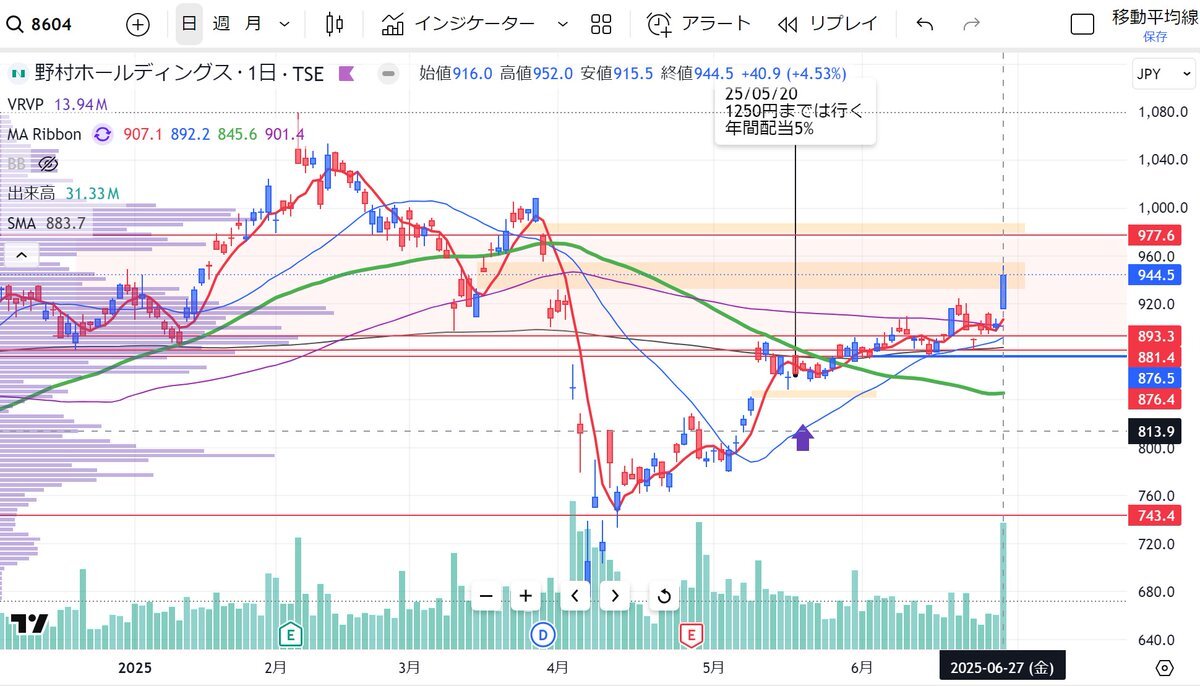The image size is (1200, 686).
Task: Zoom in with the plus button
Action: pos(525,596)
